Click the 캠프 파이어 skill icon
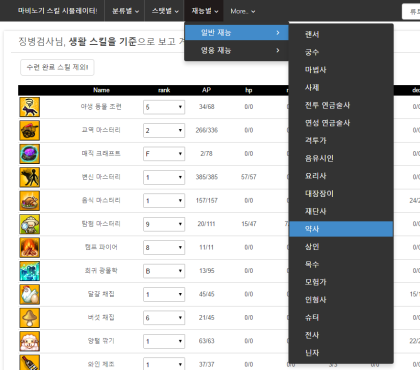This screenshot has width=420, height=370. (x=30, y=247)
